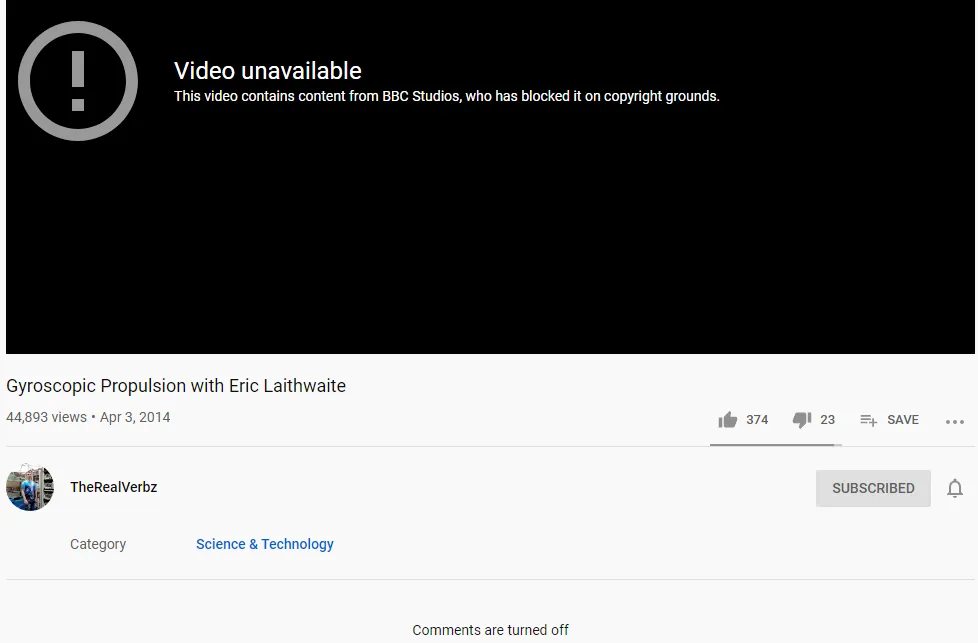This screenshot has height=643, width=978.
Task: Click the SUBSCRIBED button
Action: (873, 488)
